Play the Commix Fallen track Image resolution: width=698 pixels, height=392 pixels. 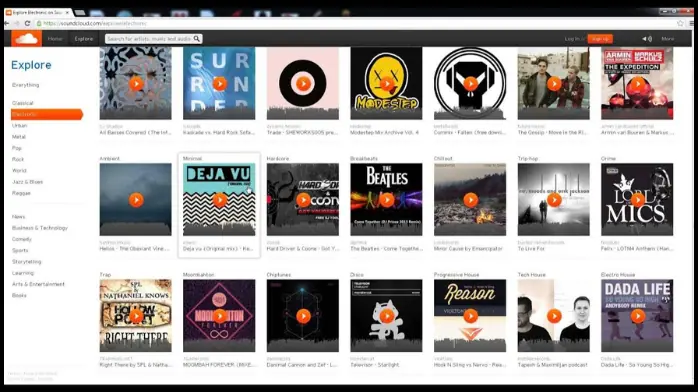(470, 84)
